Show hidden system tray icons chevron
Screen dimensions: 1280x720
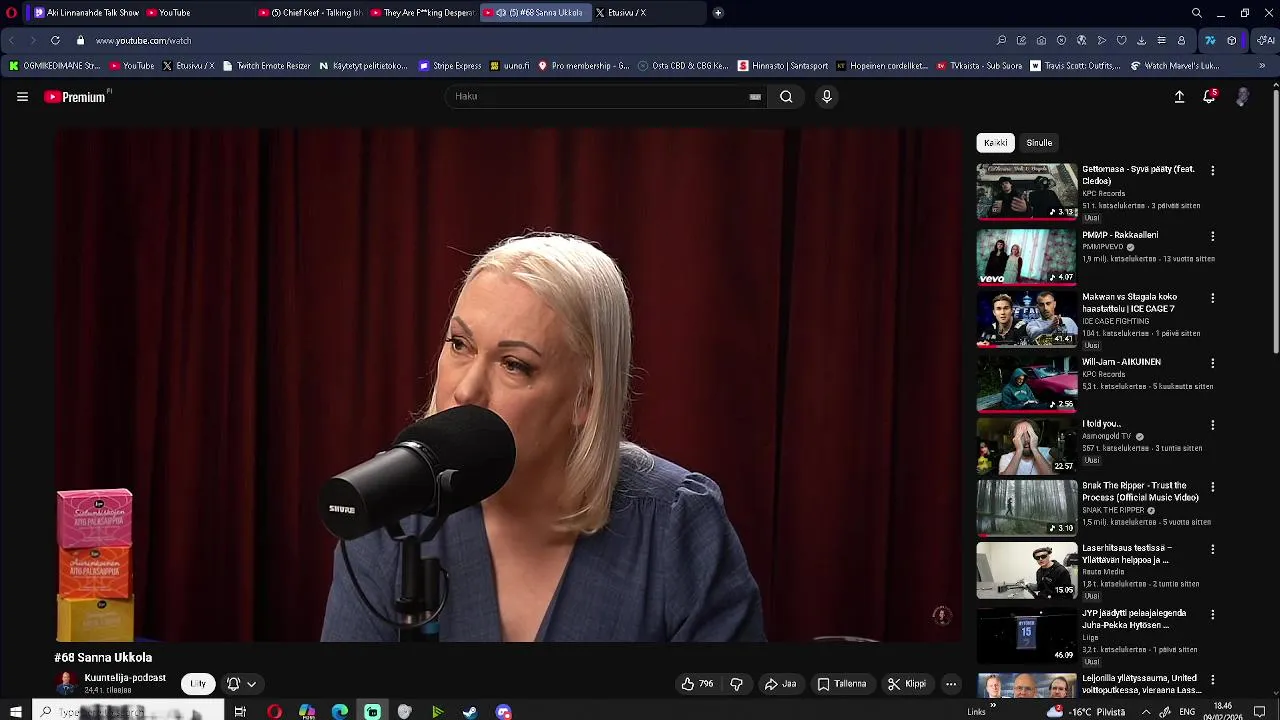1146,712
